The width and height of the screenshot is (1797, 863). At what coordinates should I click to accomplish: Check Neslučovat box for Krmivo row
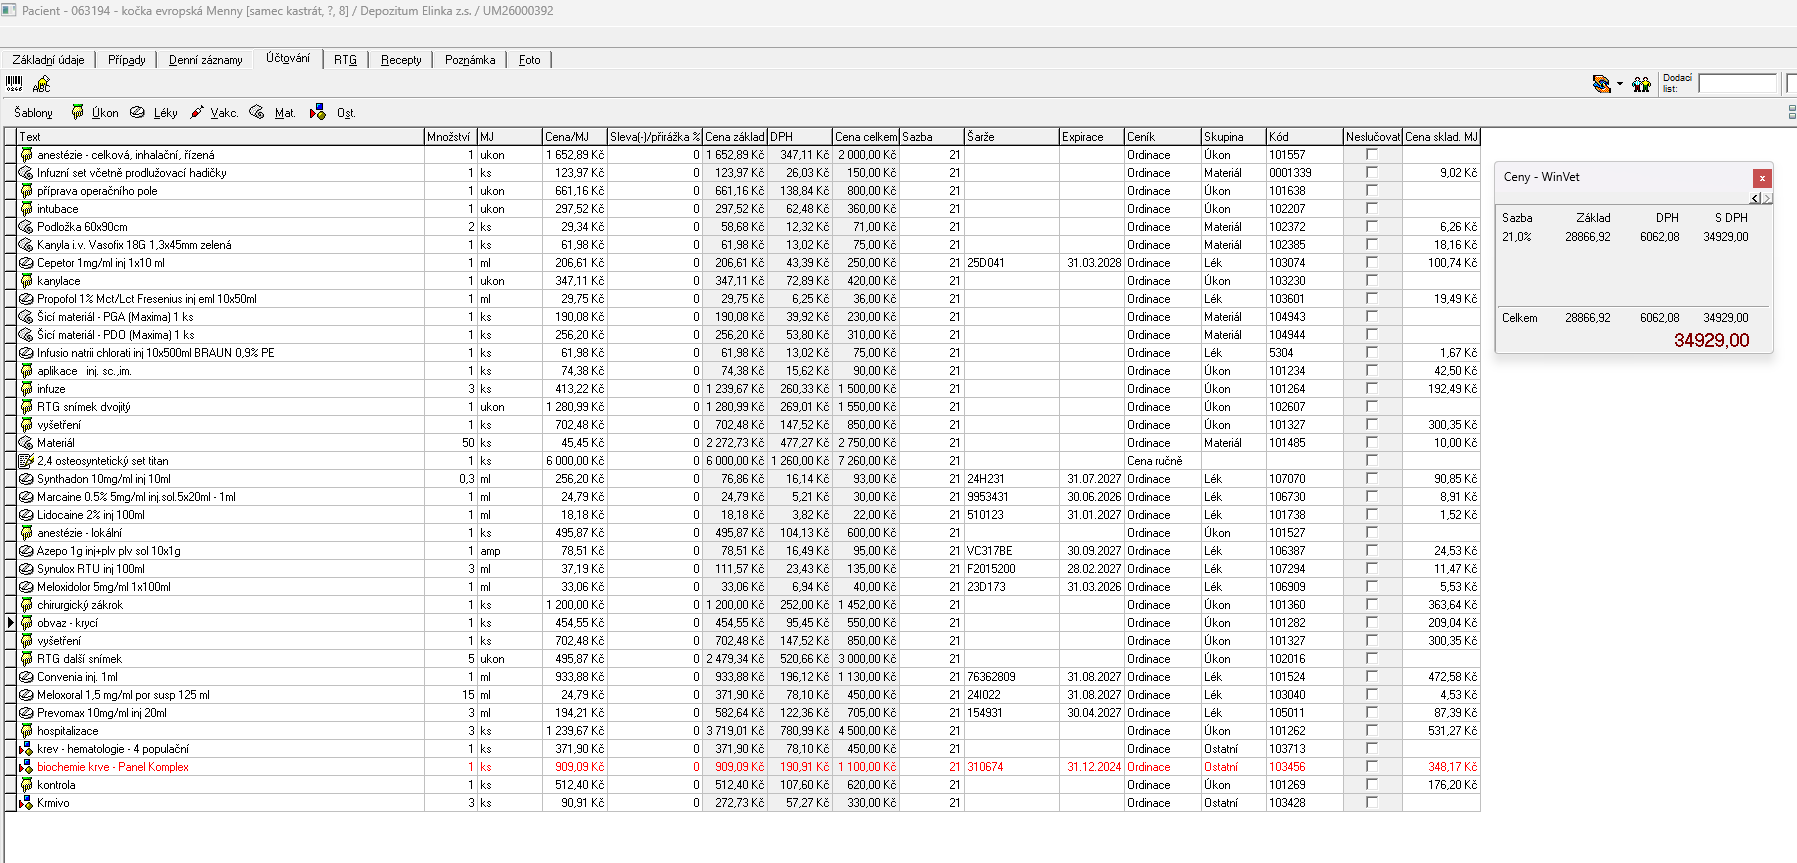(1371, 803)
